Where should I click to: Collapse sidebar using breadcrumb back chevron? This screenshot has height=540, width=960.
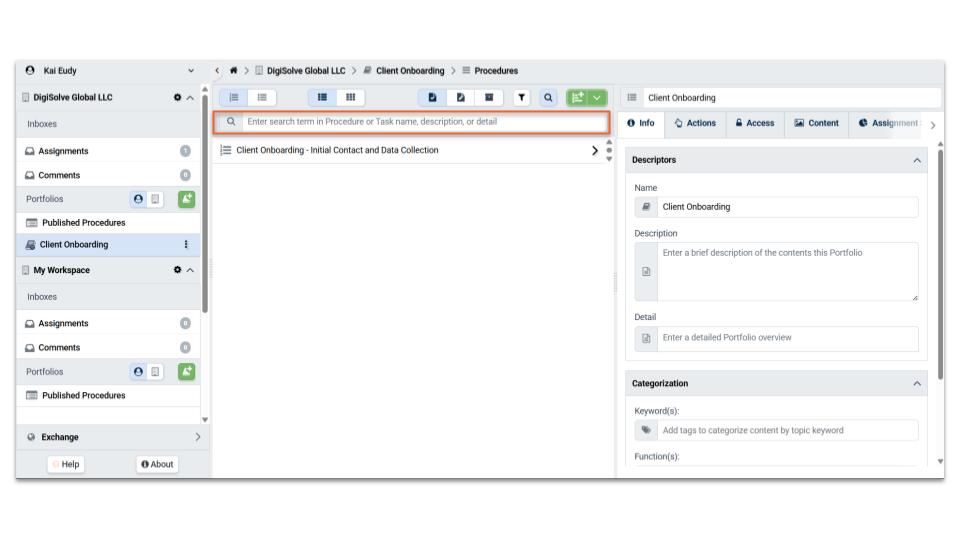click(217, 70)
